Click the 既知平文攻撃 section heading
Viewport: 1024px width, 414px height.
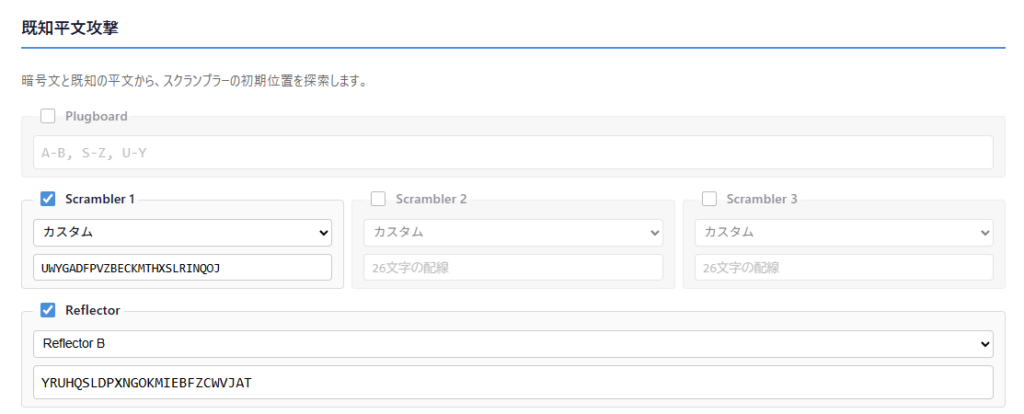coord(70,28)
